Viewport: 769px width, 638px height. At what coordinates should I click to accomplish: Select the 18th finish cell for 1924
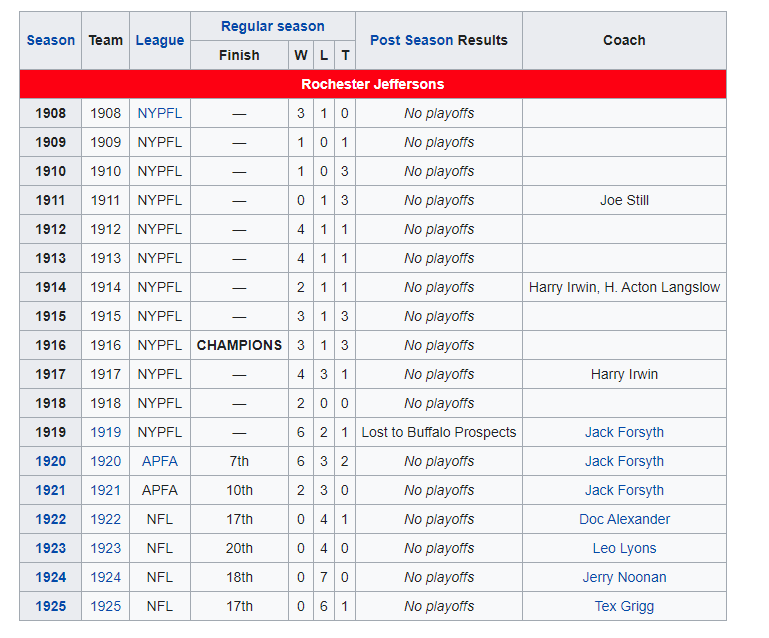coord(239,577)
